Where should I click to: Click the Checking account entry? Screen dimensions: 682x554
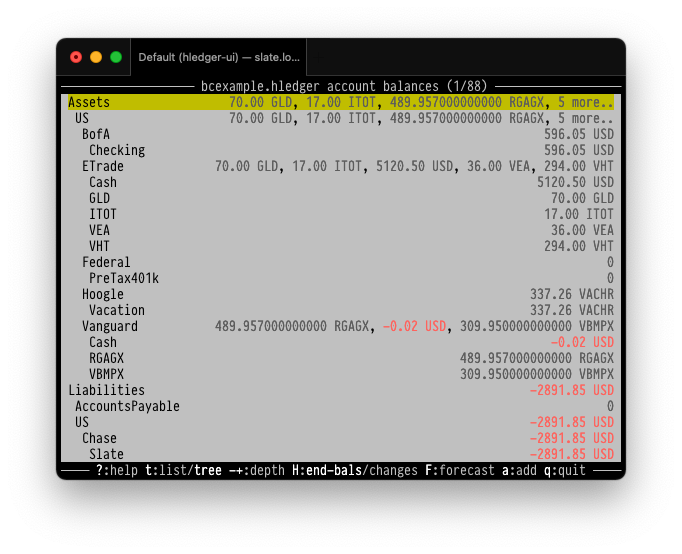point(116,150)
